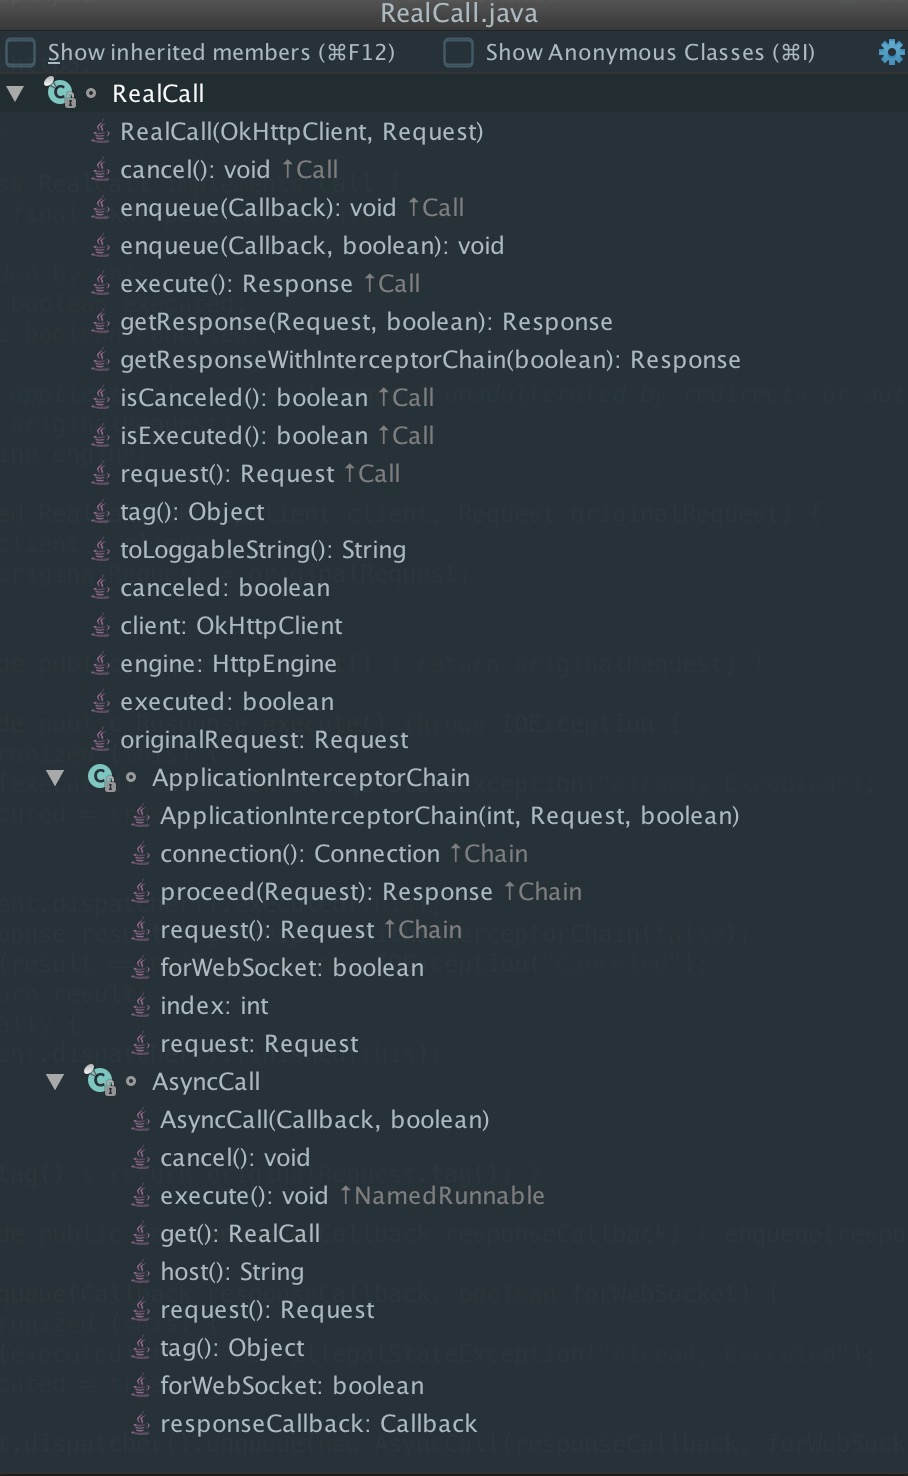Select get(): RealCall in AsyncCall
Viewport: 908px width, 1476px height.
tap(240, 1233)
